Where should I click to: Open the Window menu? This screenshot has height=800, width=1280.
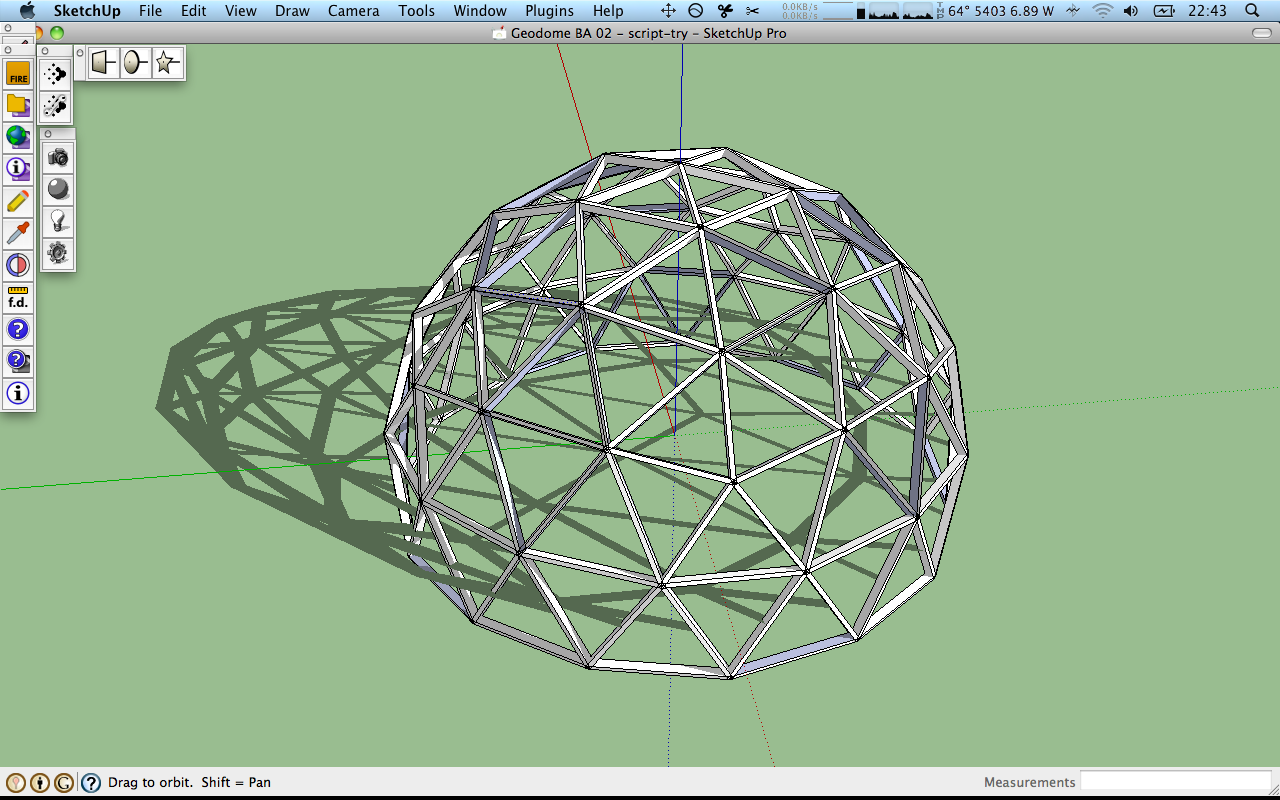(480, 11)
